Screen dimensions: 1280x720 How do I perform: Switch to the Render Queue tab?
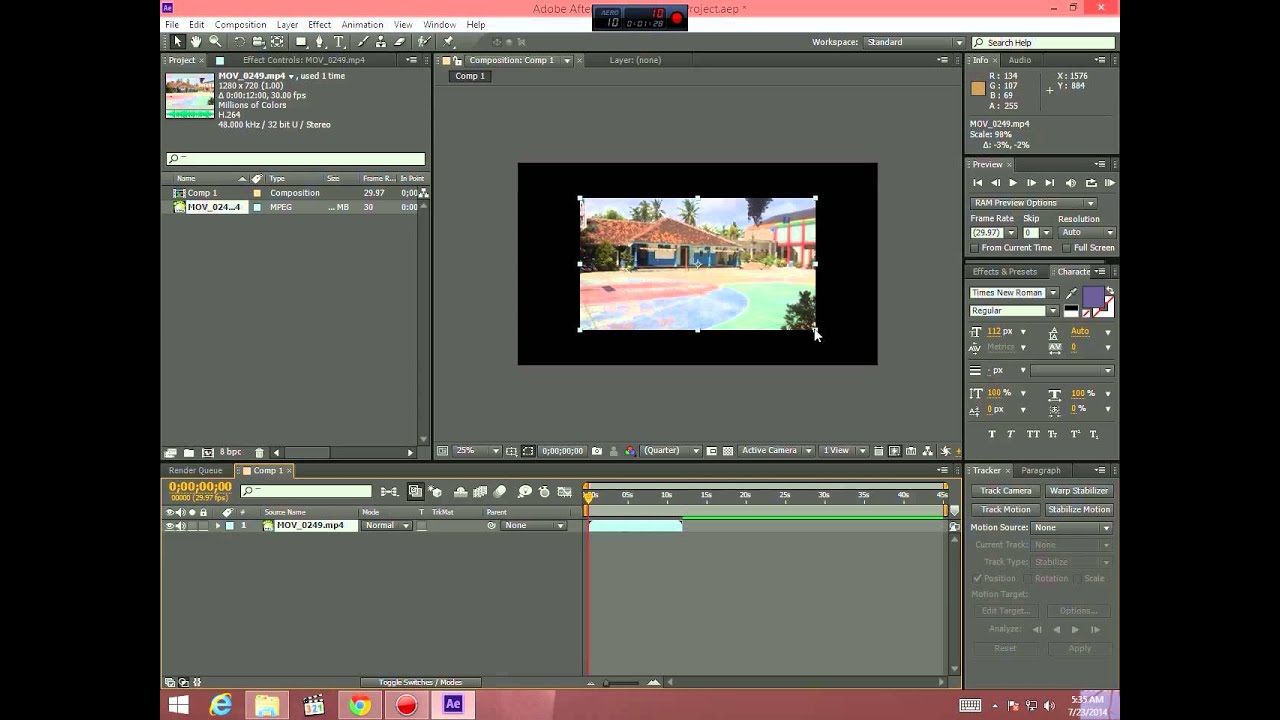(195, 470)
